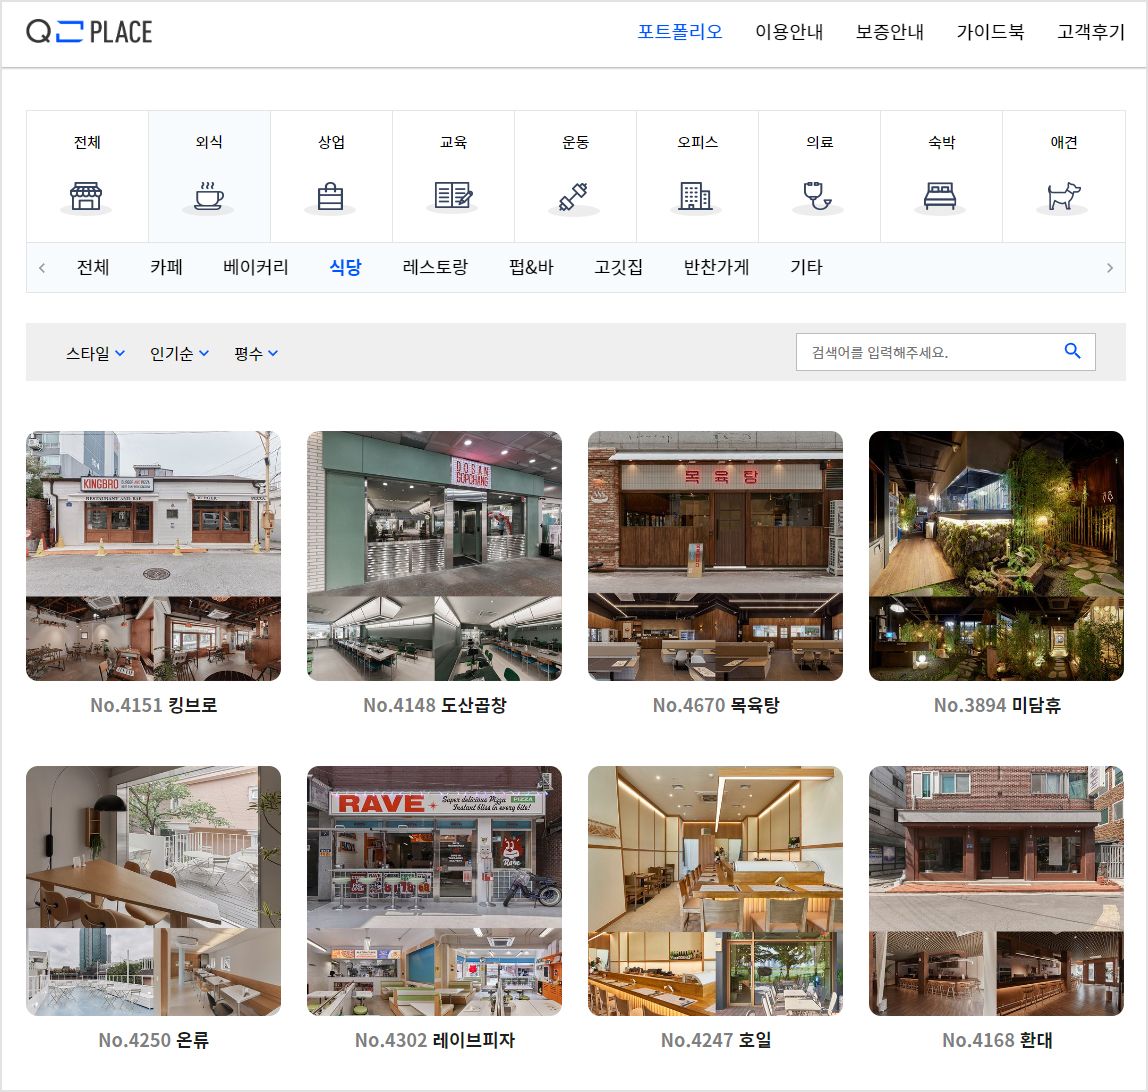This screenshot has width=1148, height=1092.
Task: Open the 이용안내 navigation menu
Action: click(x=789, y=31)
